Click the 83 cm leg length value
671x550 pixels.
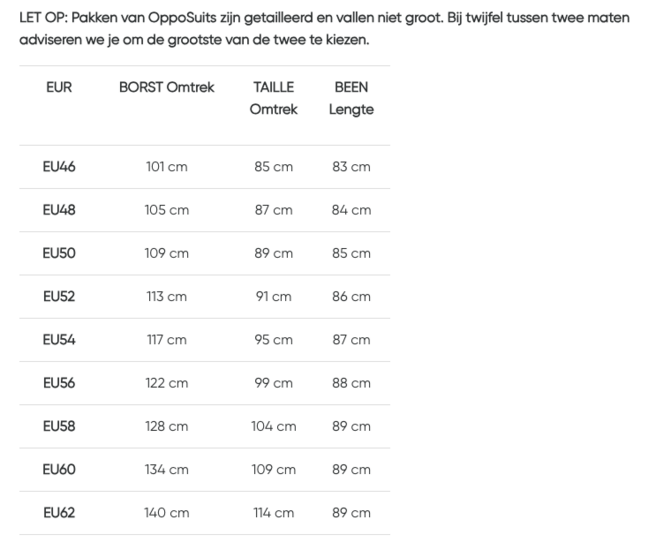(x=351, y=167)
